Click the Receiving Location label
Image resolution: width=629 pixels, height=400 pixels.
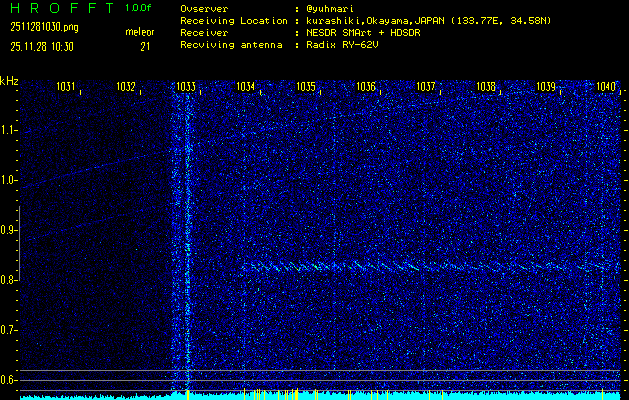234,21
